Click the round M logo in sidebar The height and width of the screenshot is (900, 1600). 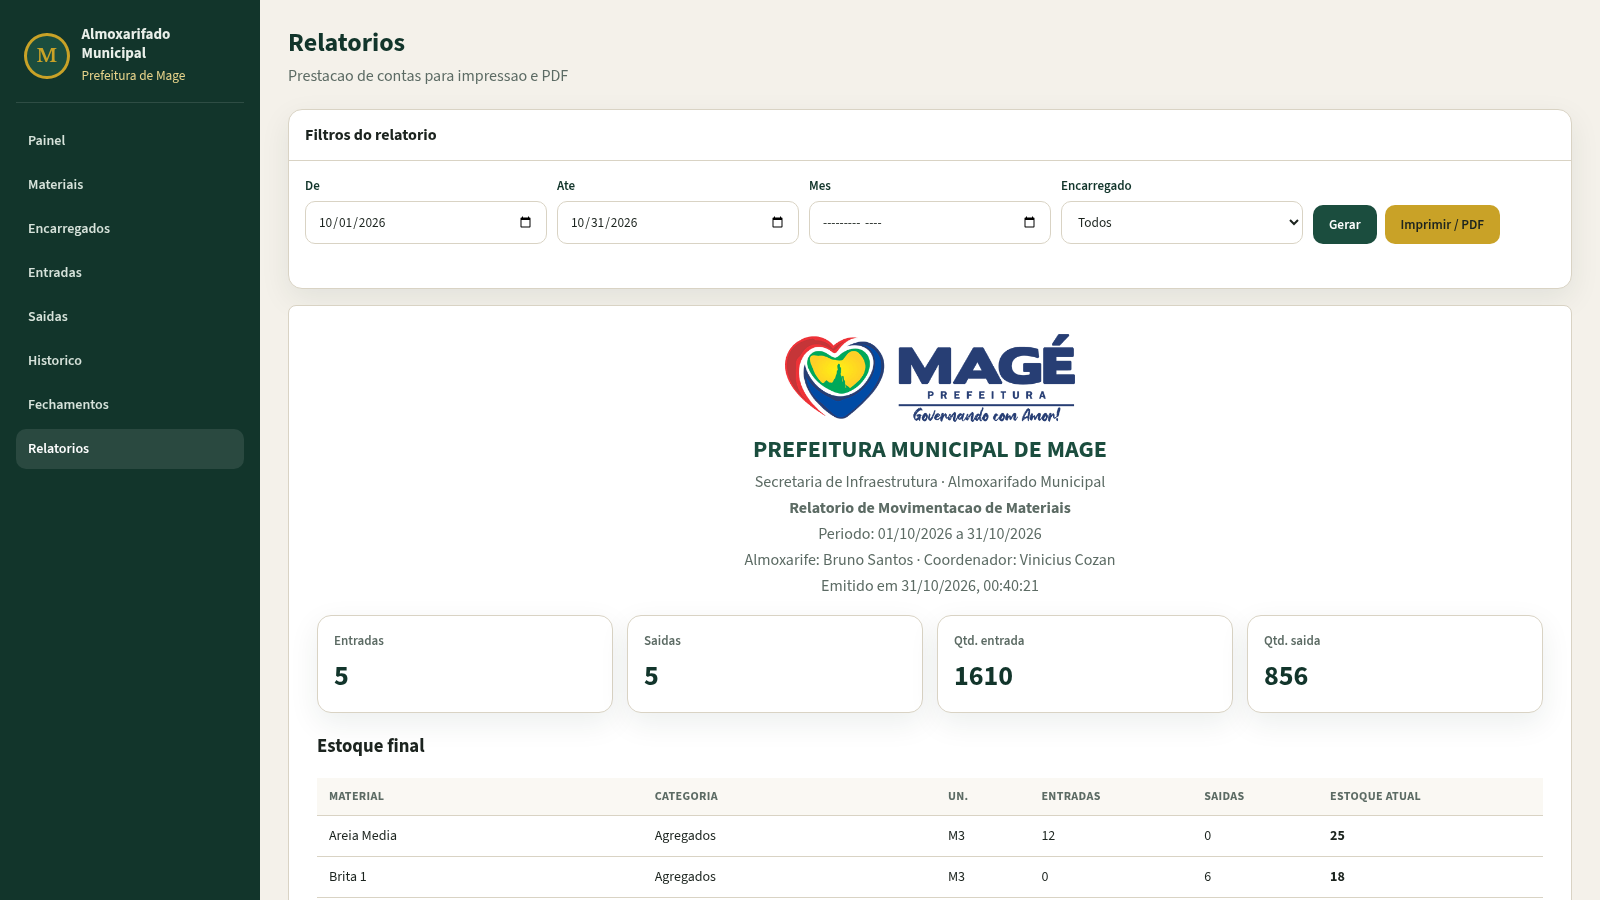47,55
